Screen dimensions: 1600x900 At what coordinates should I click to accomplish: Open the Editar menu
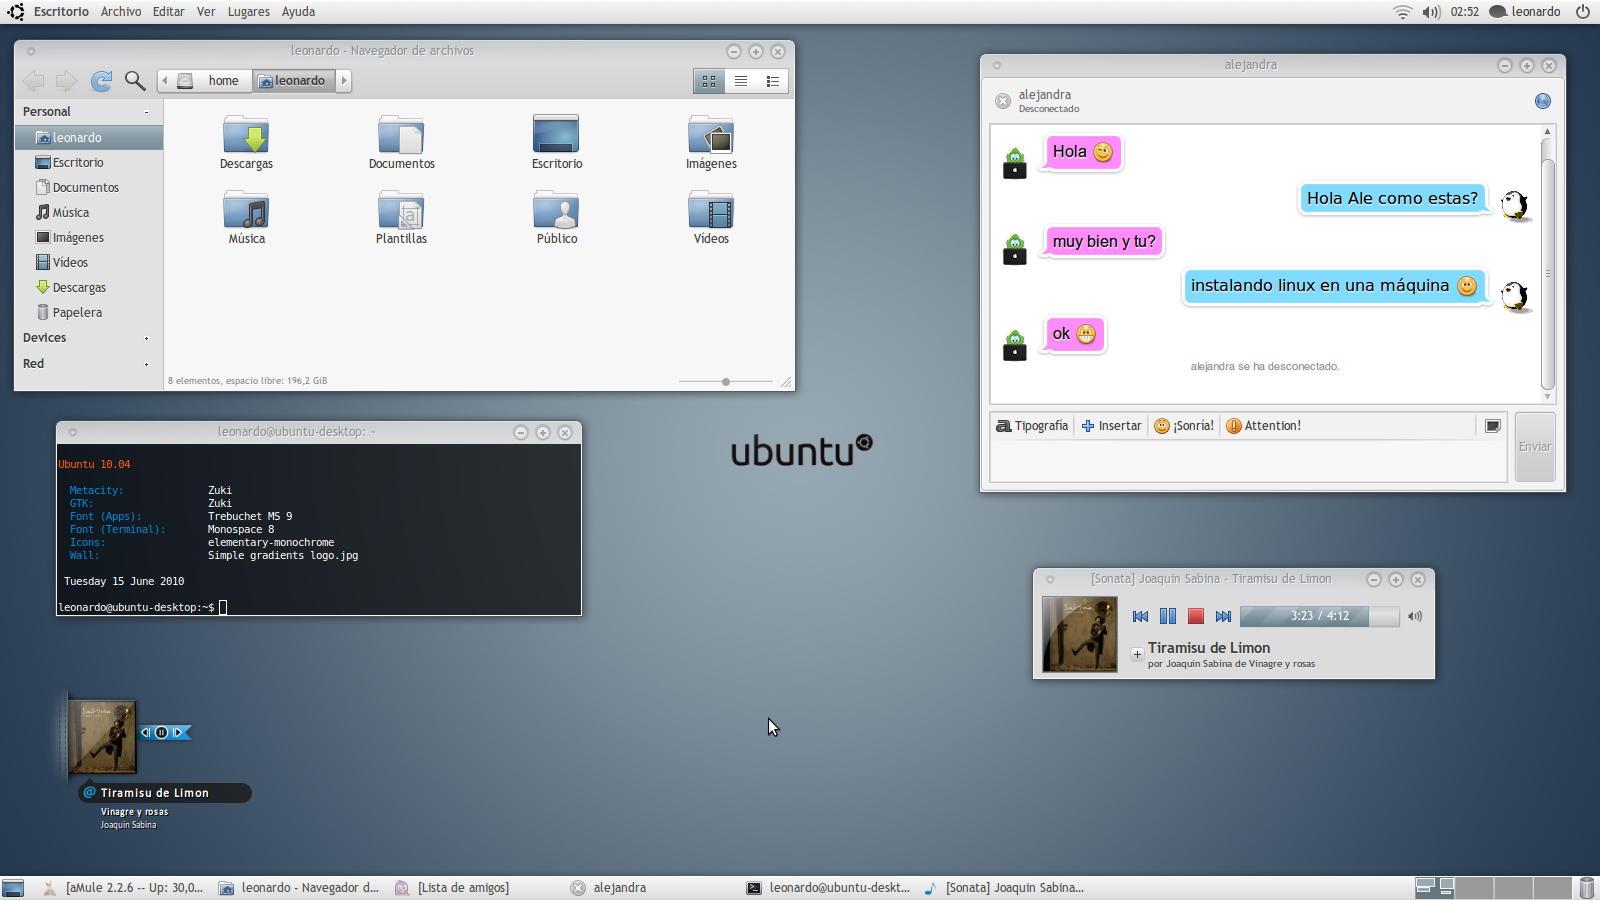[x=168, y=12]
